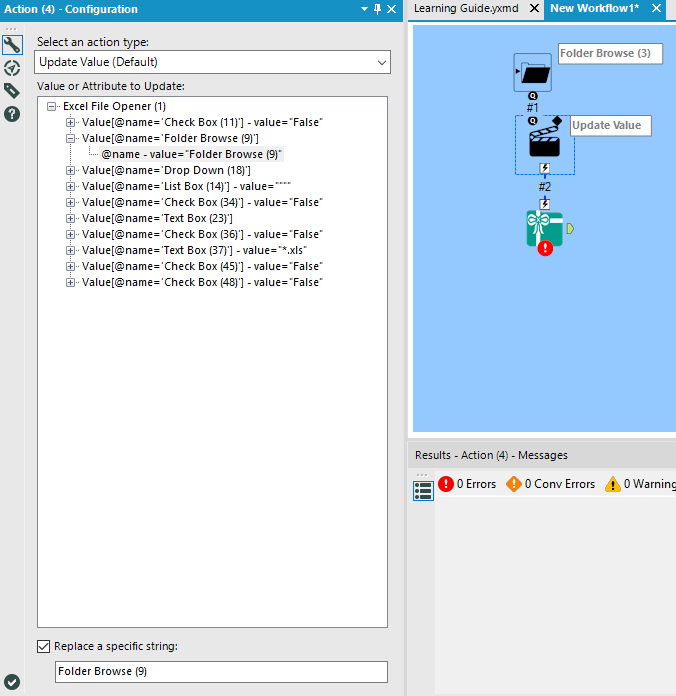Collapse the Folder Browse (9) node
Image resolution: width=676 pixels, height=696 pixels.
click(x=70, y=138)
